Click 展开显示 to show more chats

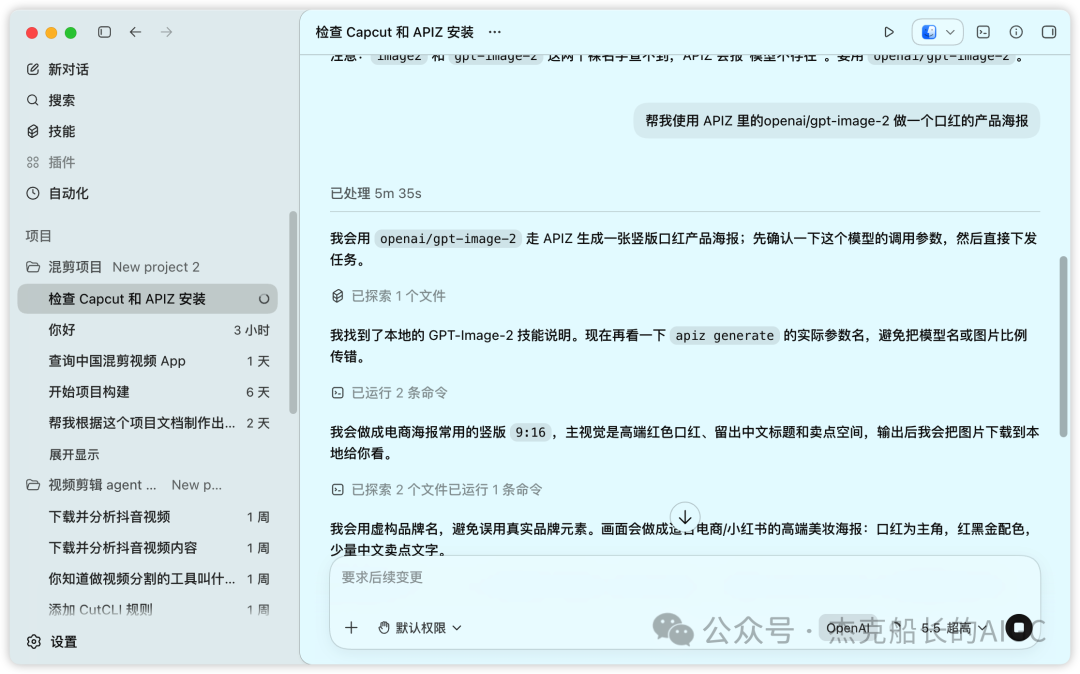[x=74, y=454]
